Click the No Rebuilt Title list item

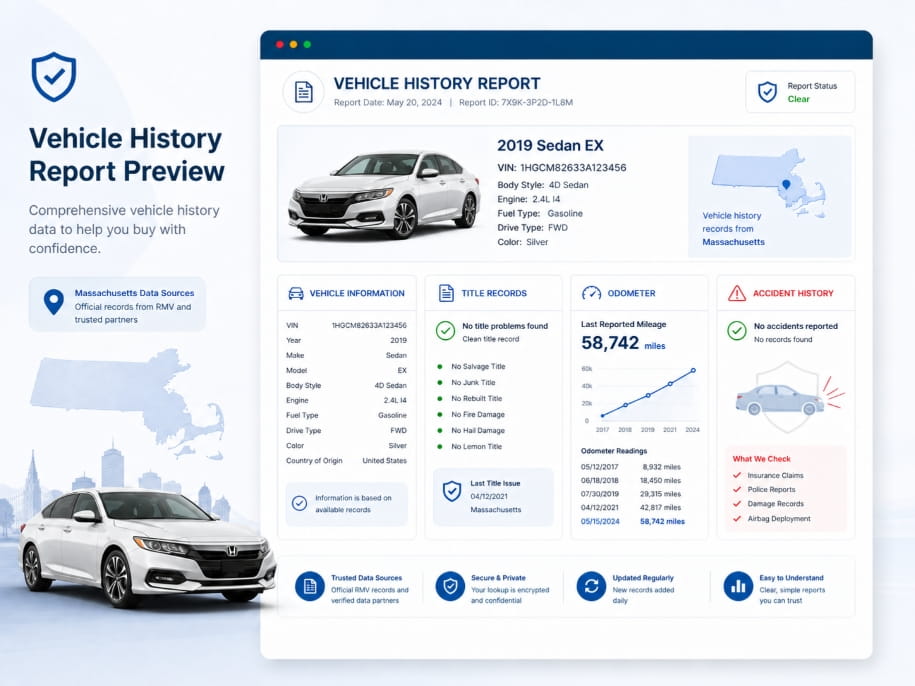pyautogui.click(x=470, y=398)
